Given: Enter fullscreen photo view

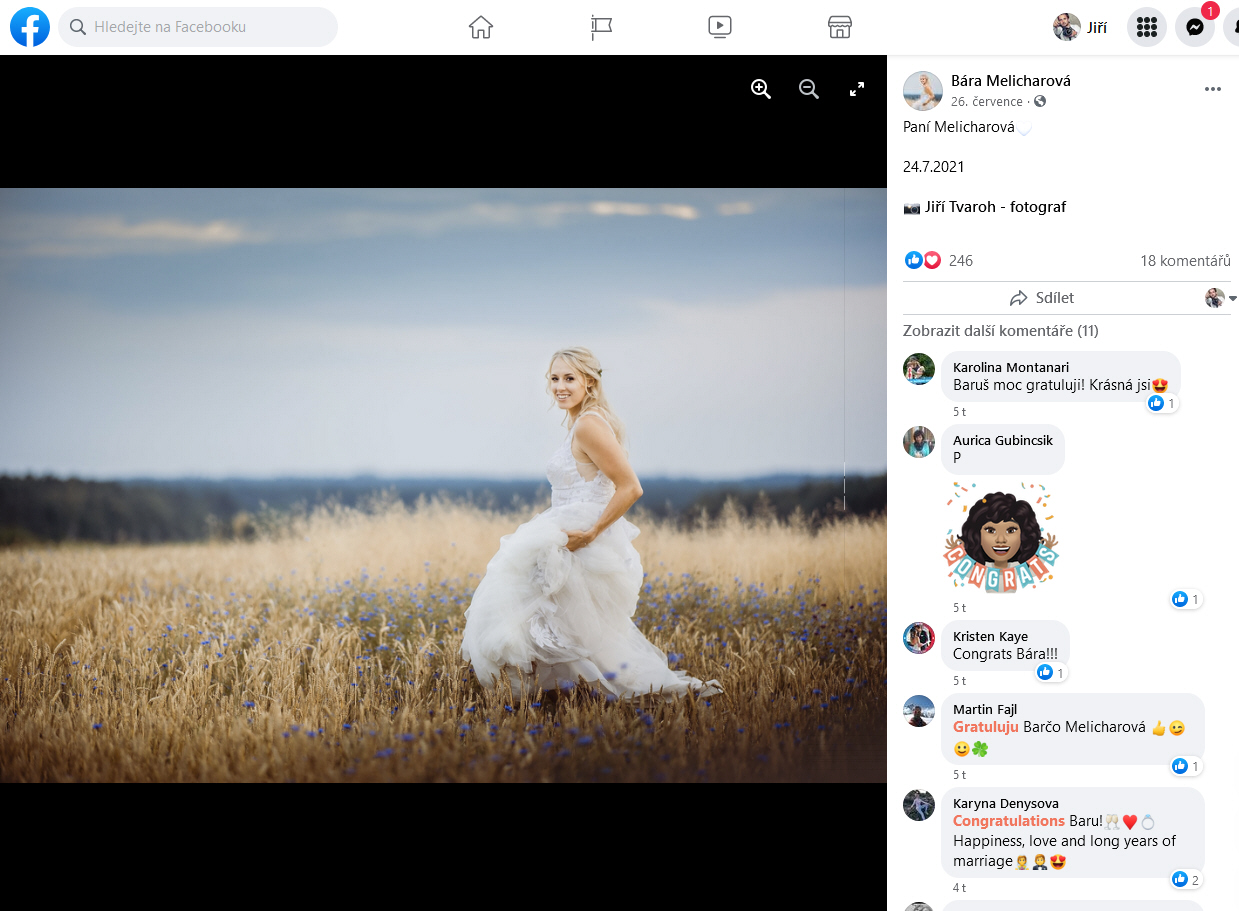Looking at the screenshot, I should tap(857, 89).
